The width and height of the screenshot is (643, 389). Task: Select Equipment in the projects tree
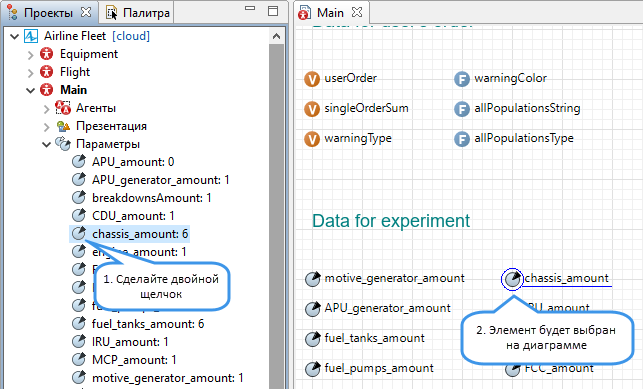(89, 54)
